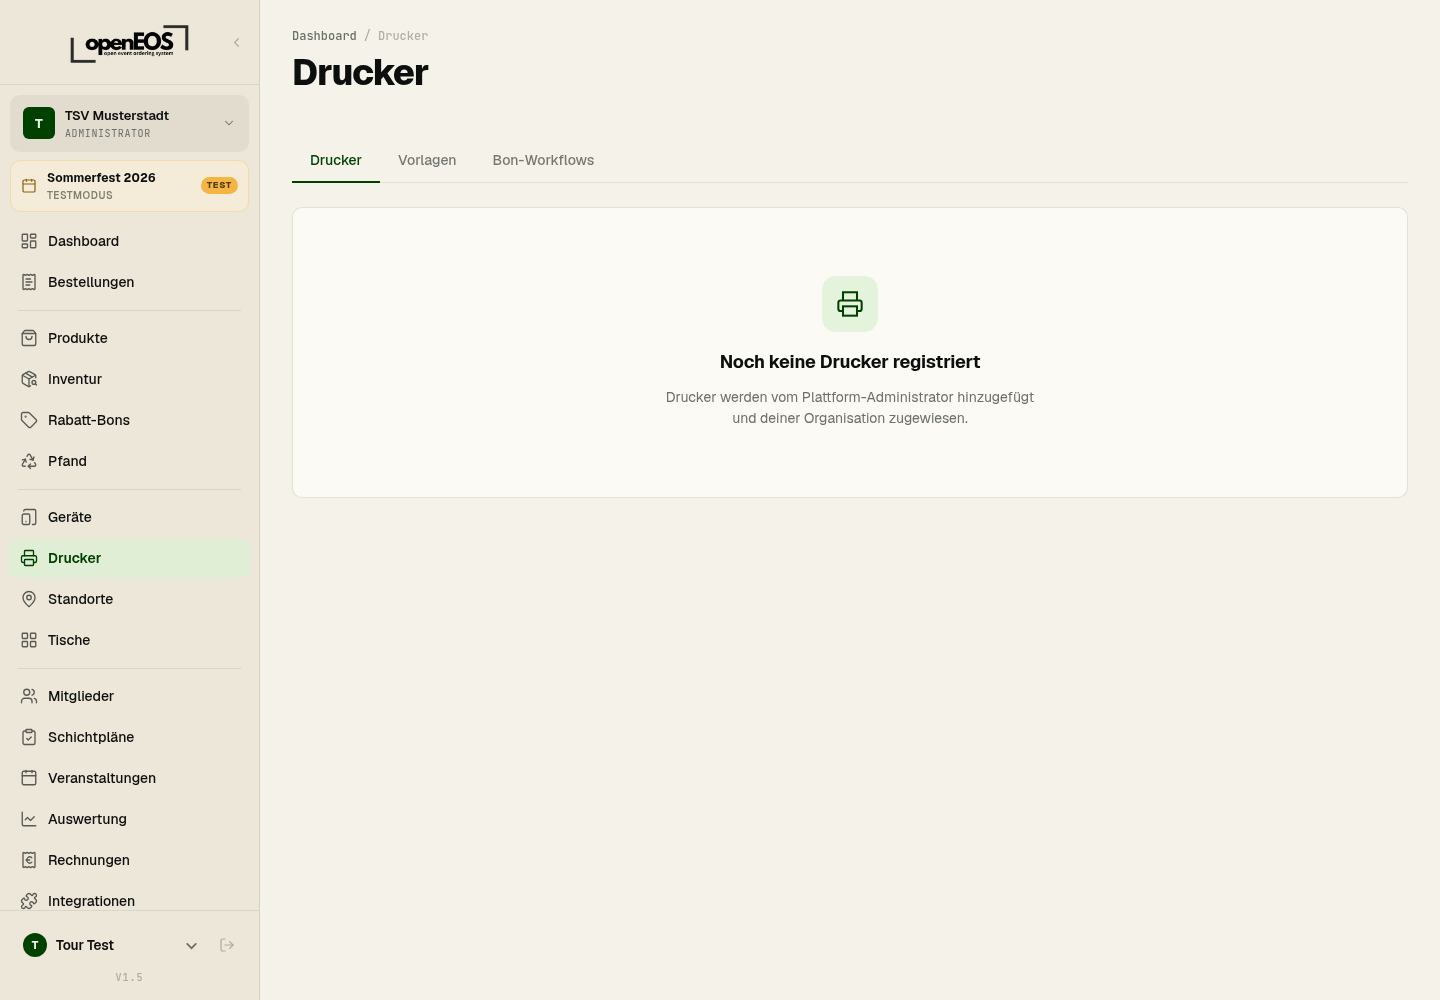
Task: Open the Sommerfest 2026 event selector
Action: [x=129, y=186]
